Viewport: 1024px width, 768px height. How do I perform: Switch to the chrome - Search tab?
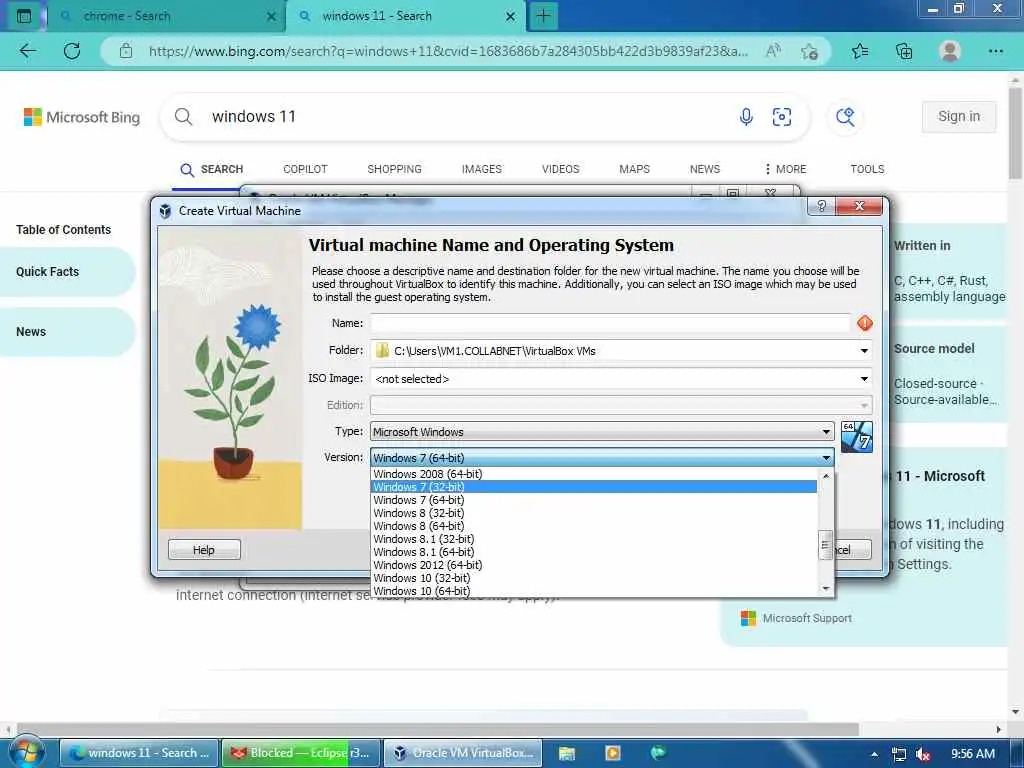pyautogui.click(x=166, y=16)
